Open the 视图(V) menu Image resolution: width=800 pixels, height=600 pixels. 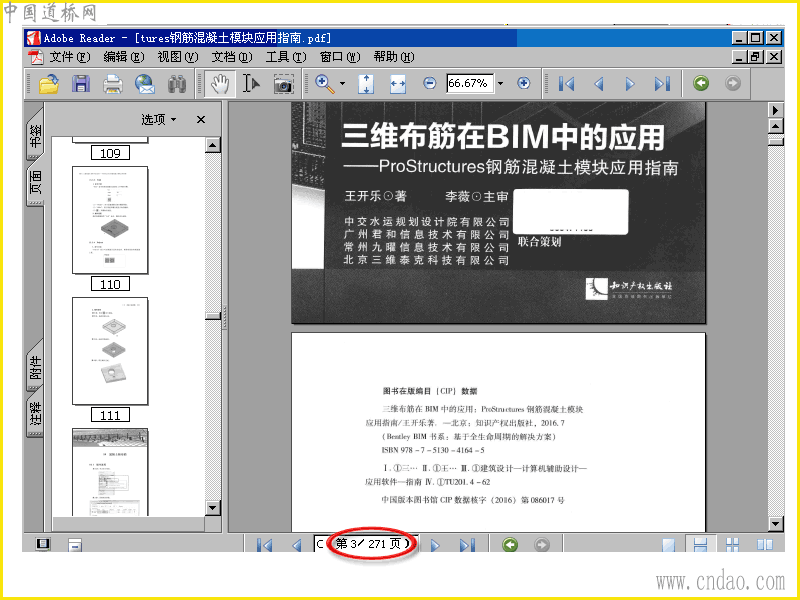[x=178, y=57]
